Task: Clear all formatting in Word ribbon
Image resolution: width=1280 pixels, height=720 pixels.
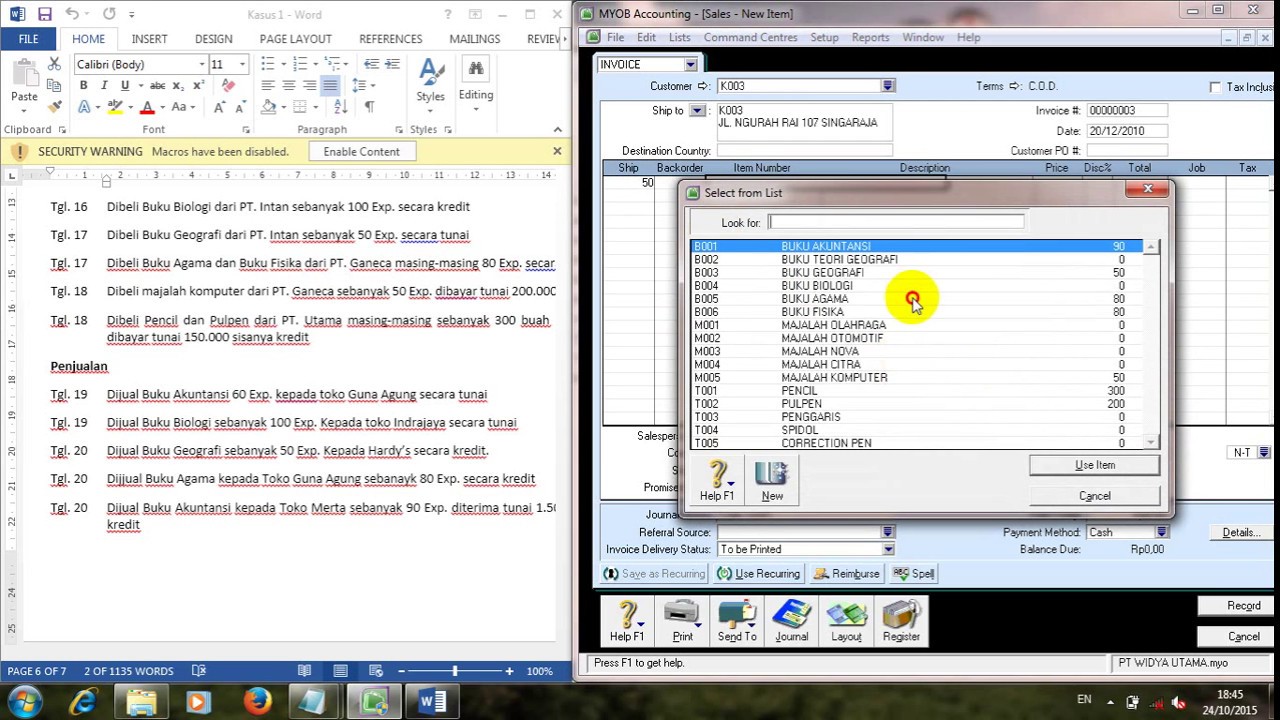Action: point(228,85)
